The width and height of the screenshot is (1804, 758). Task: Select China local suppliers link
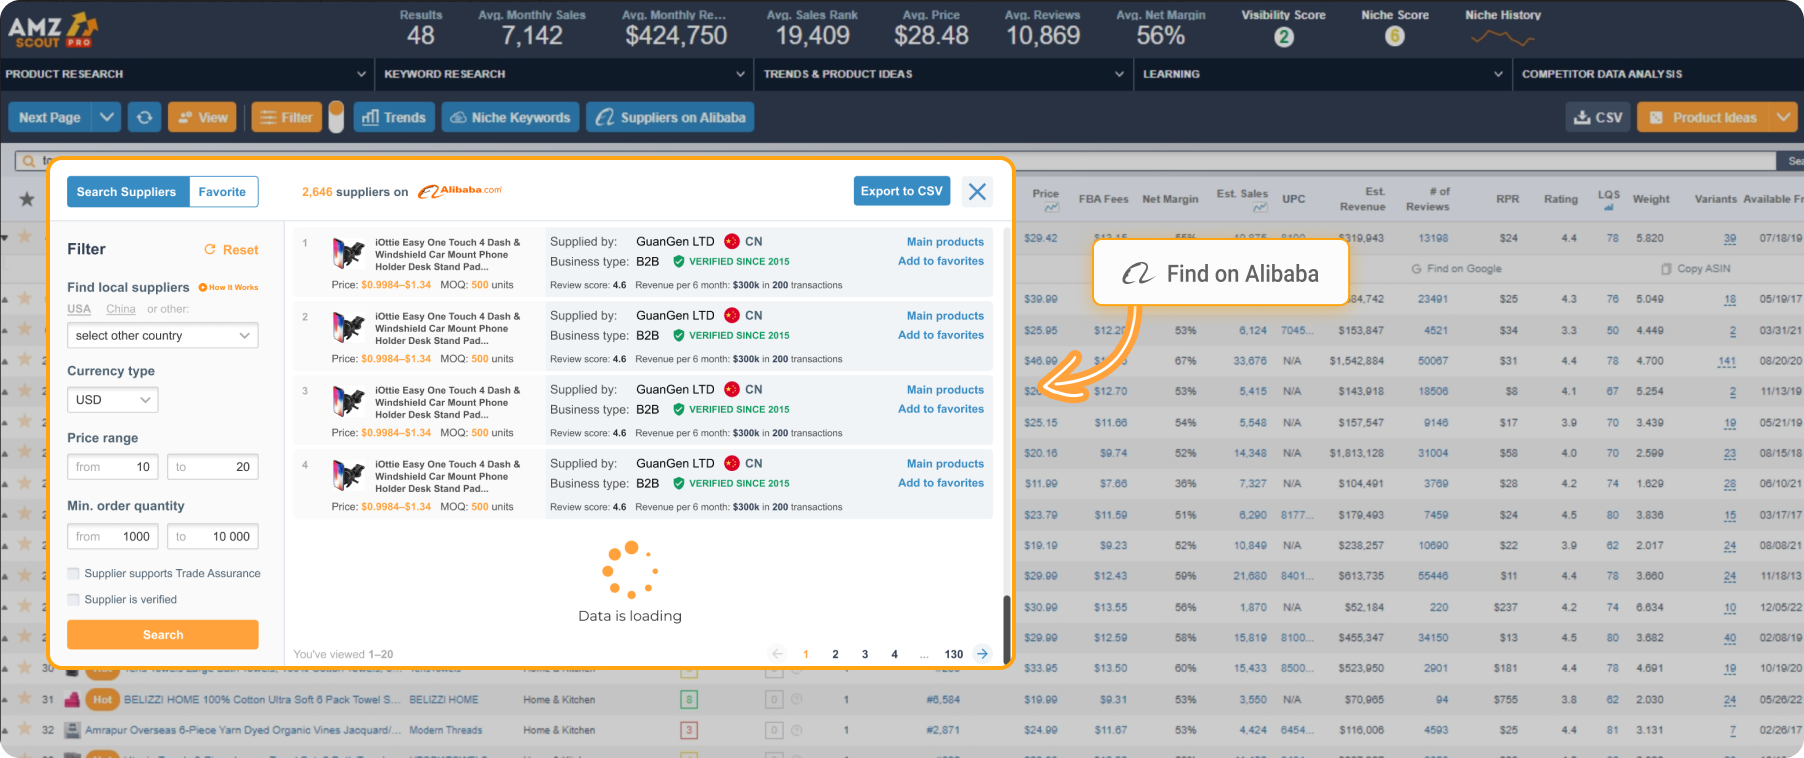tap(121, 309)
